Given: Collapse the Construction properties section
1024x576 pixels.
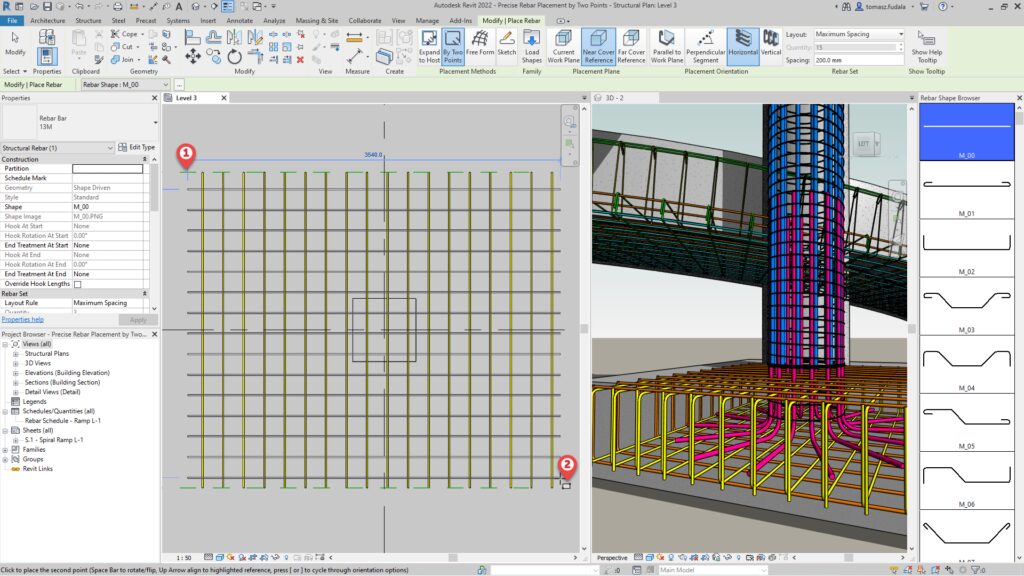Looking at the screenshot, I should (144, 159).
